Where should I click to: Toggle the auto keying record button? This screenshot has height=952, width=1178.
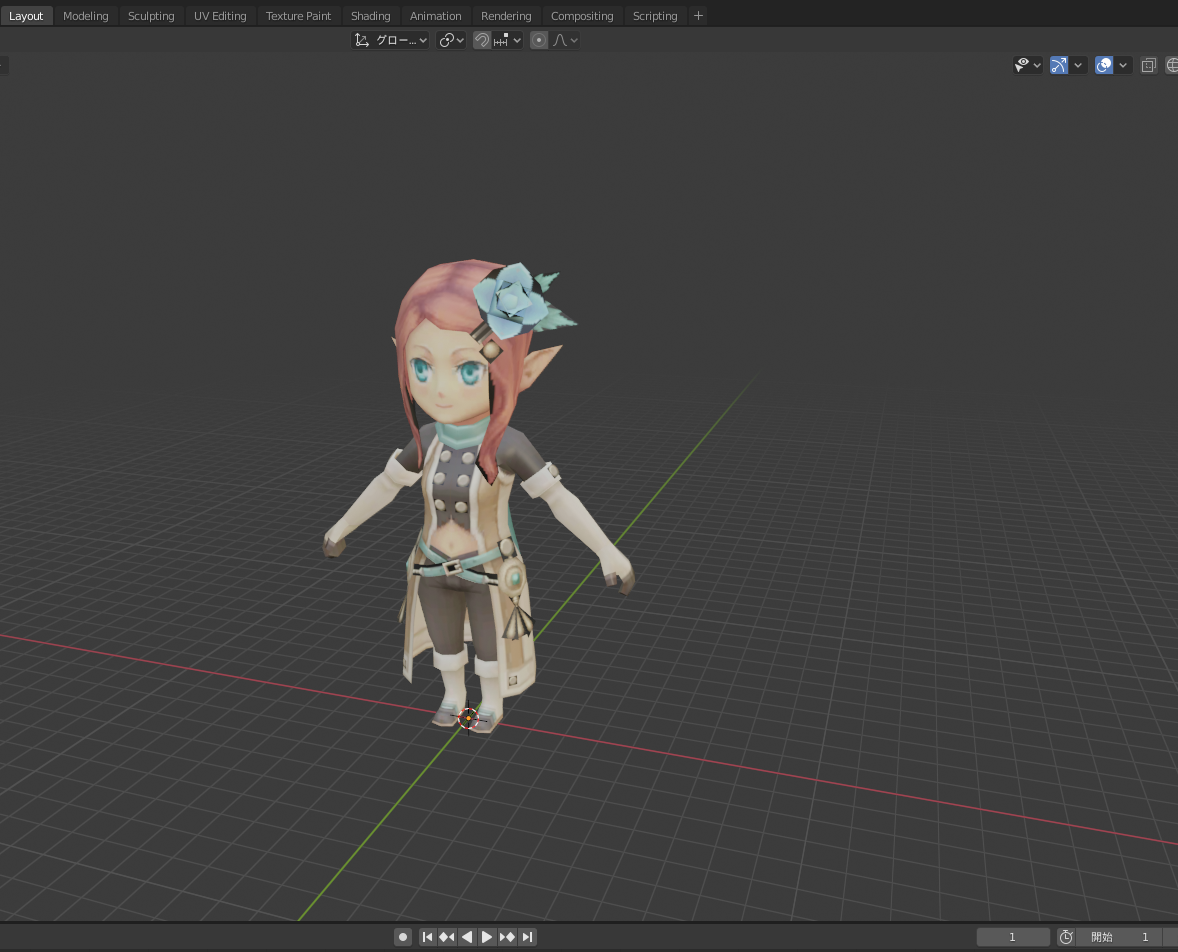(x=403, y=937)
